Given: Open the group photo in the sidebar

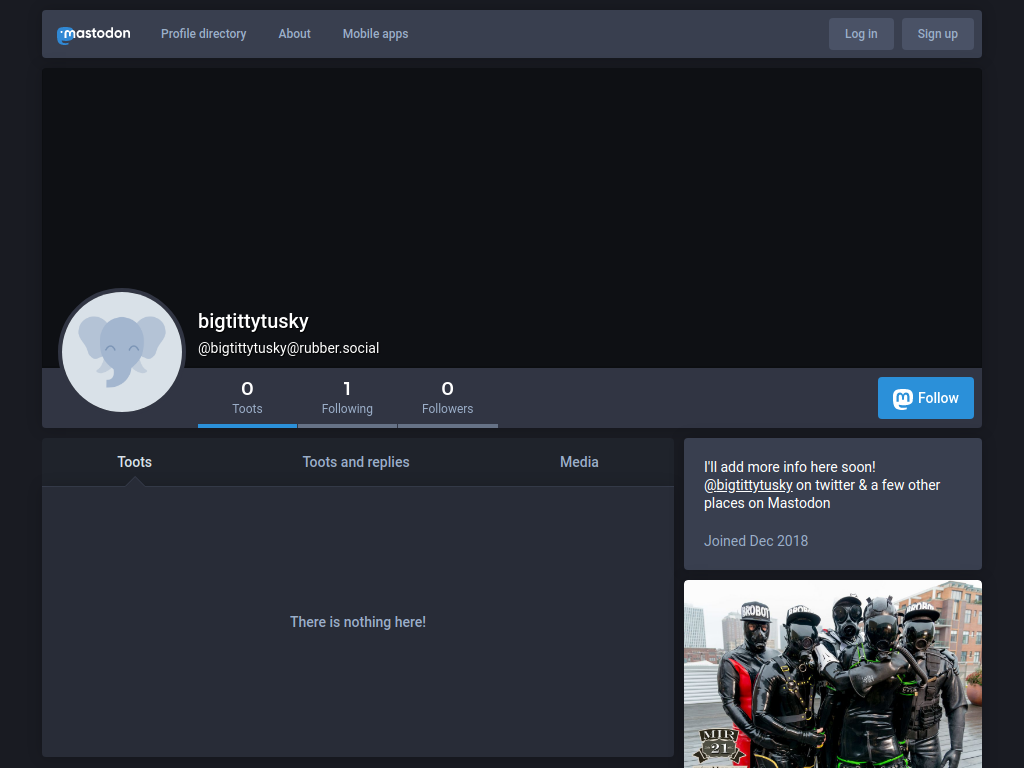Looking at the screenshot, I should click(833, 674).
